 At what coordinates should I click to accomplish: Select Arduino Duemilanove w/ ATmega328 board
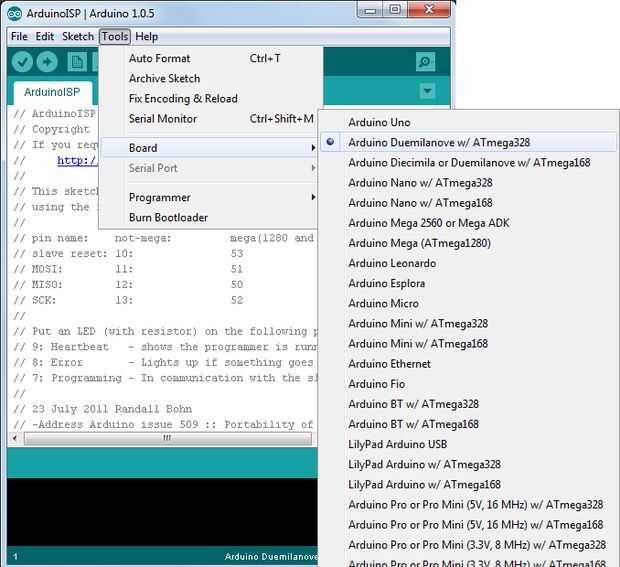[x=469, y=142]
